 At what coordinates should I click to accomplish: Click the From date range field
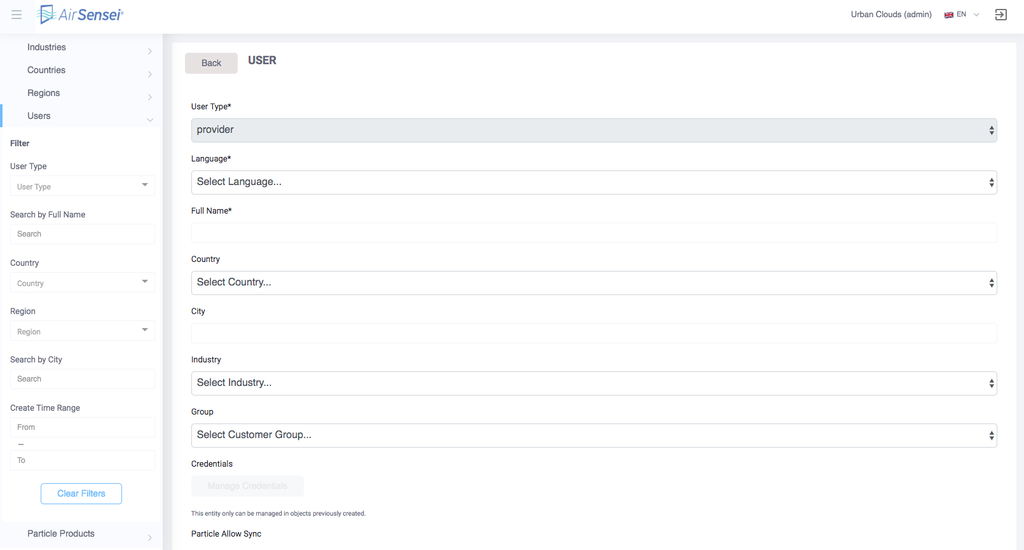[x=82, y=427]
